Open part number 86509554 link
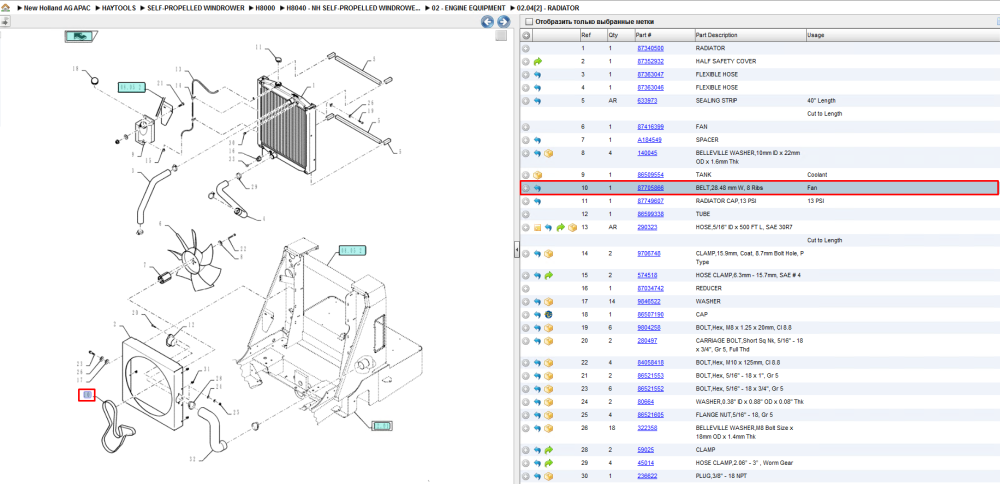Image resolution: width=1000 pixels, height=484 pixels. (x=650, y=175)
